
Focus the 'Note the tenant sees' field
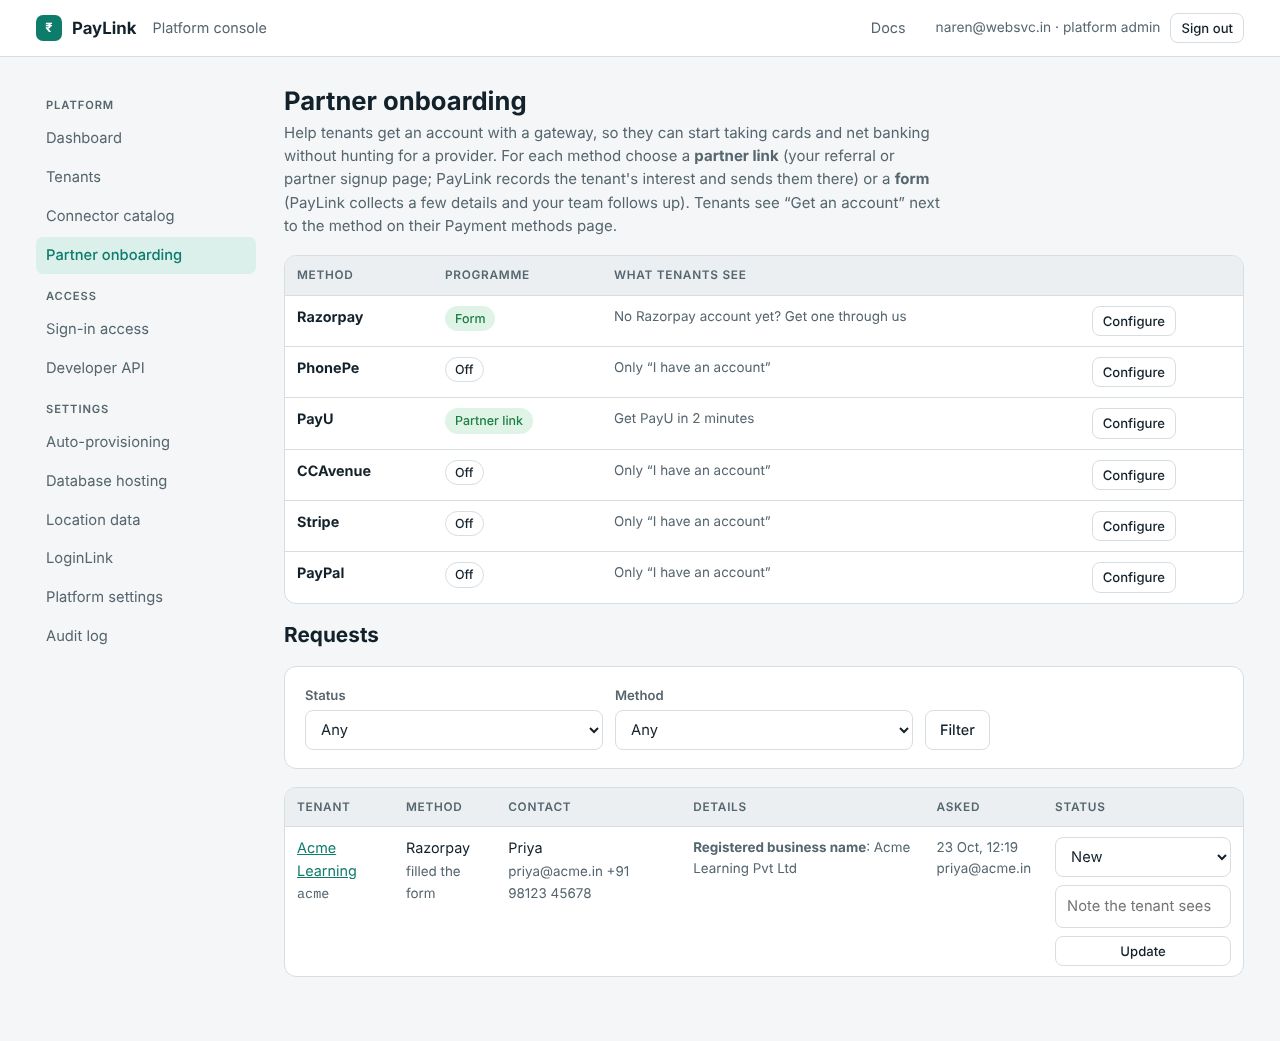[1143, 906]
